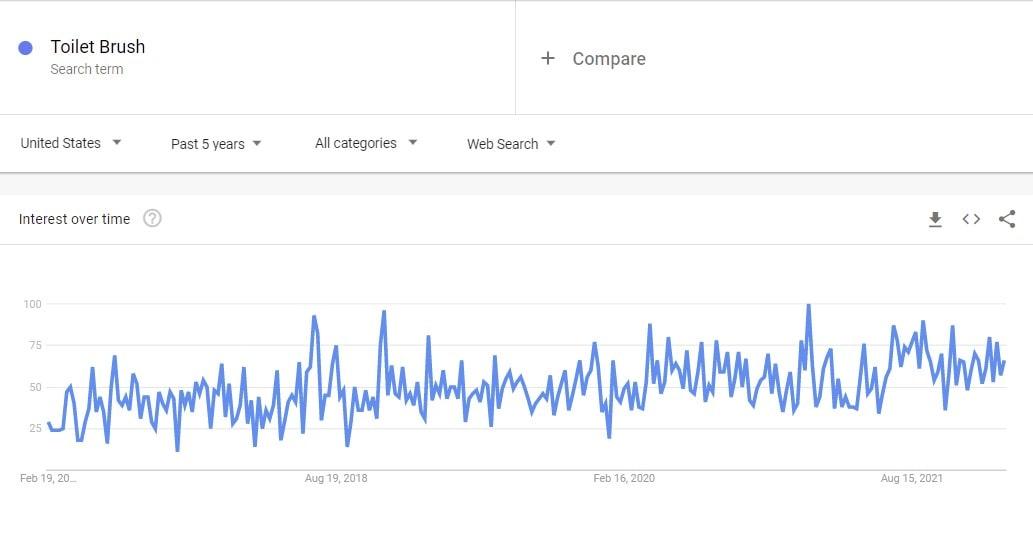The width and height of the screenshot is (1033, 546).
Task: Download the interest over time data
Action: [935, 219]
